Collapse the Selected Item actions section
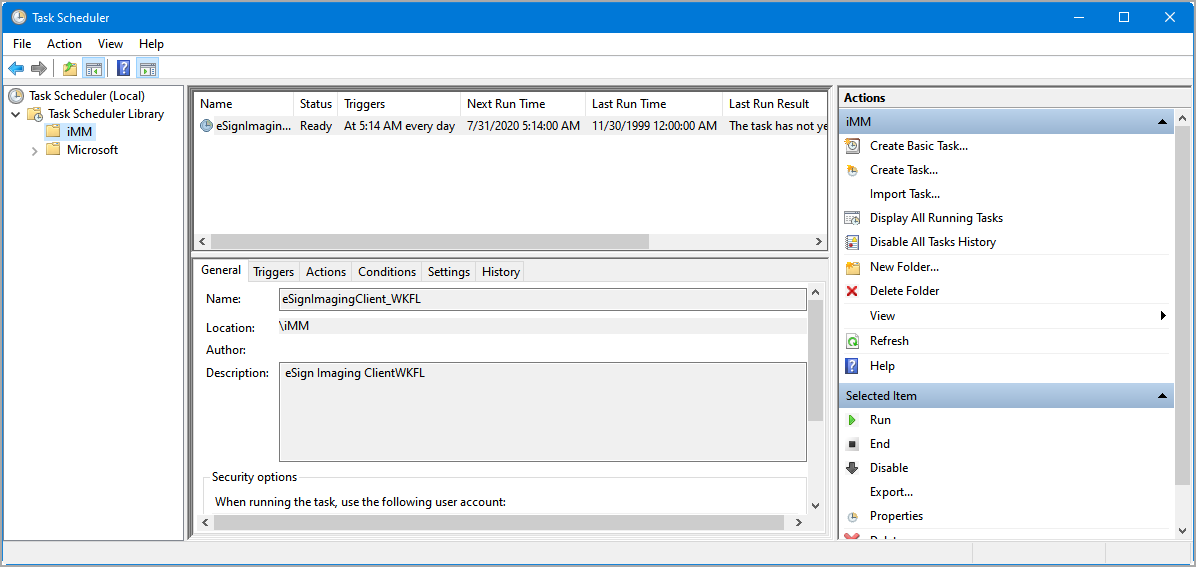Image resolution: width=1196 pixels, height=567 pixels. 1162,396
